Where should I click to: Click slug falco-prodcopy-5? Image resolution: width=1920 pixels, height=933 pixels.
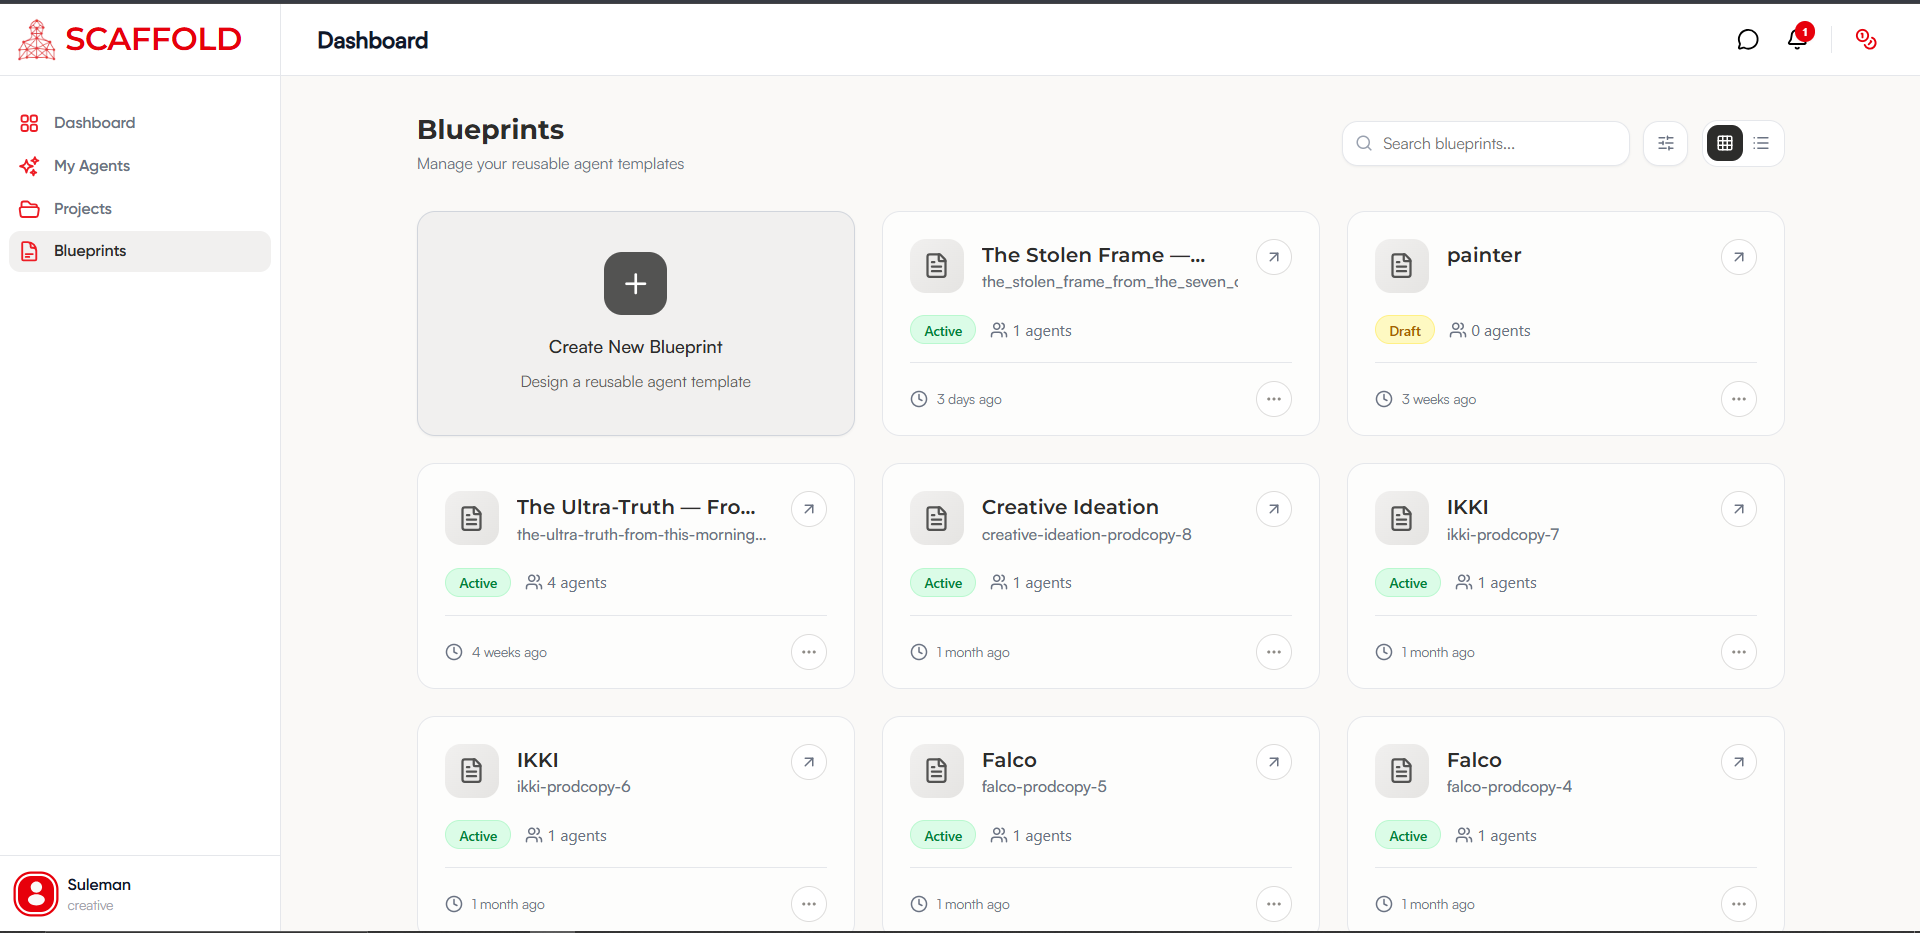[1044, 787]
